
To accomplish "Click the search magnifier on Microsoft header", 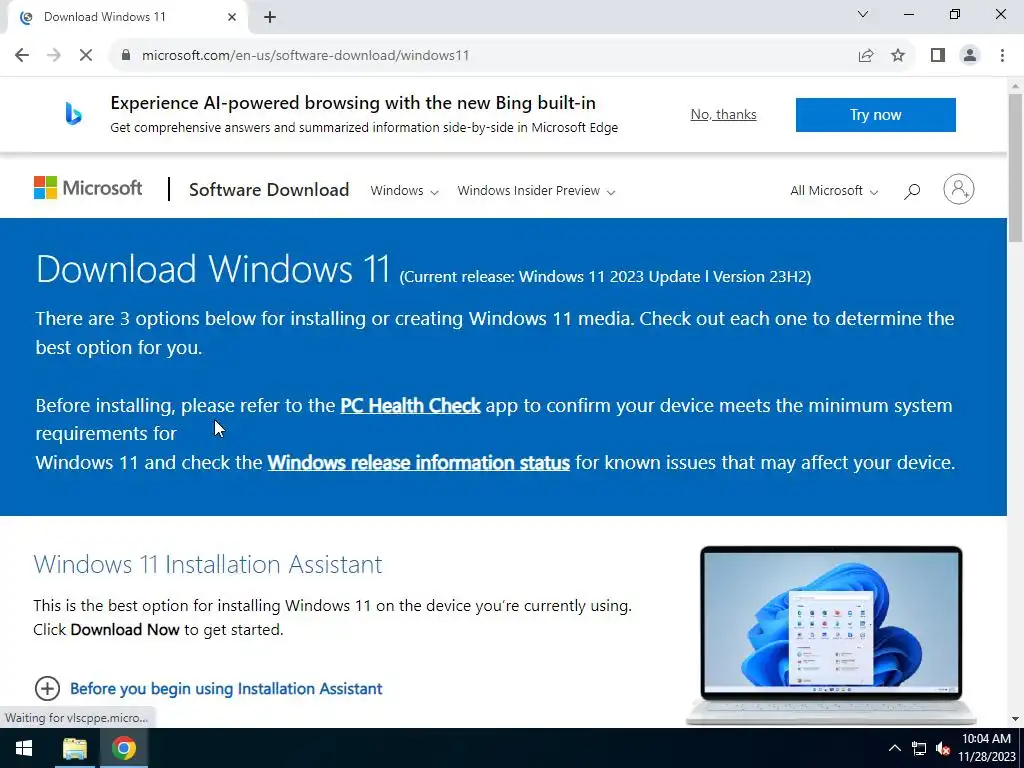I will pyautogui.click(x=912, y=191).
